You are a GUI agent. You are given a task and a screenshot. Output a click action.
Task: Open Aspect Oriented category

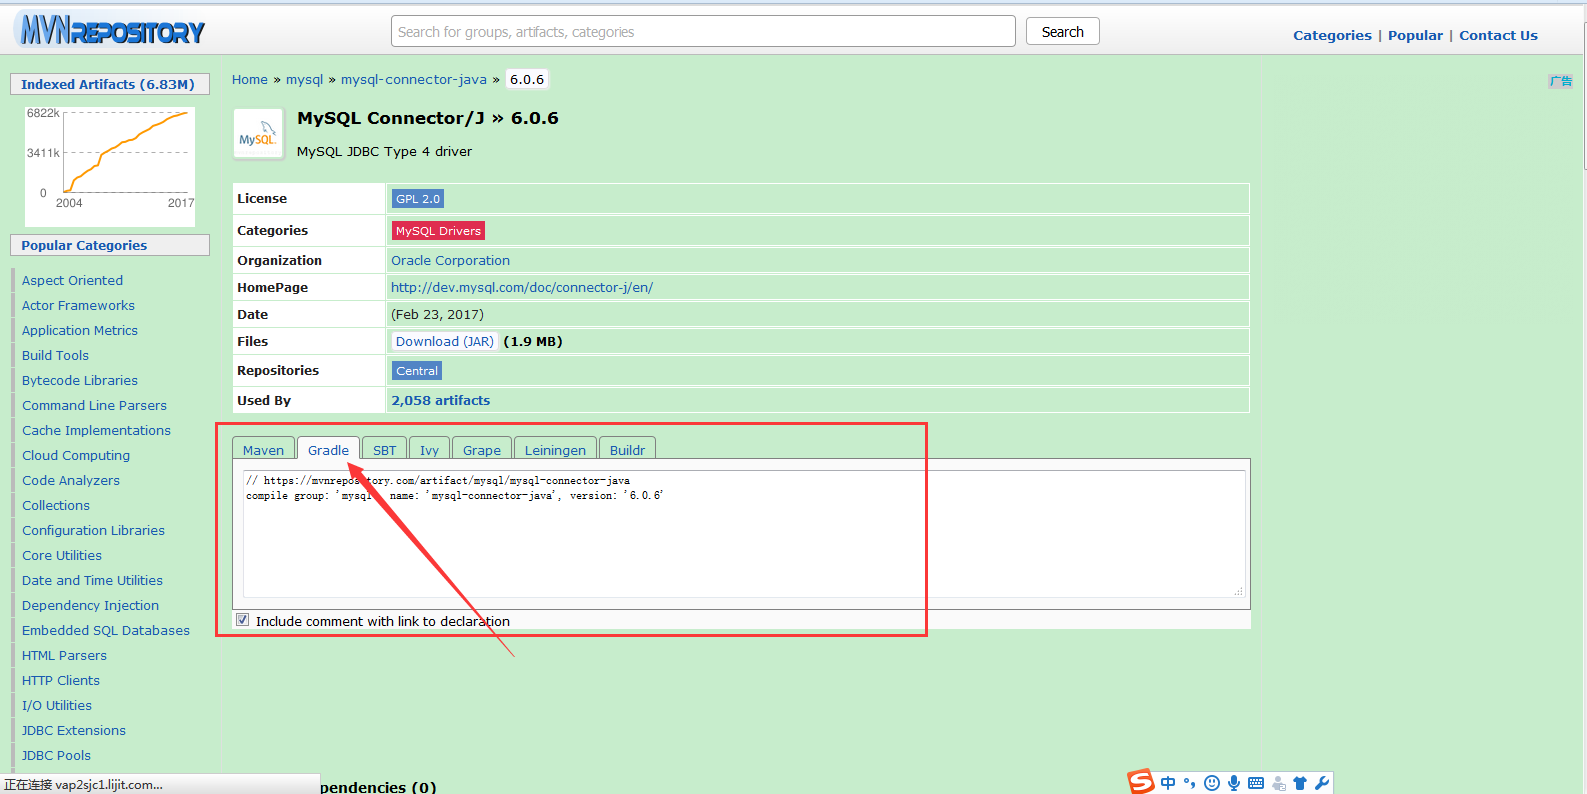pos(72,280)
